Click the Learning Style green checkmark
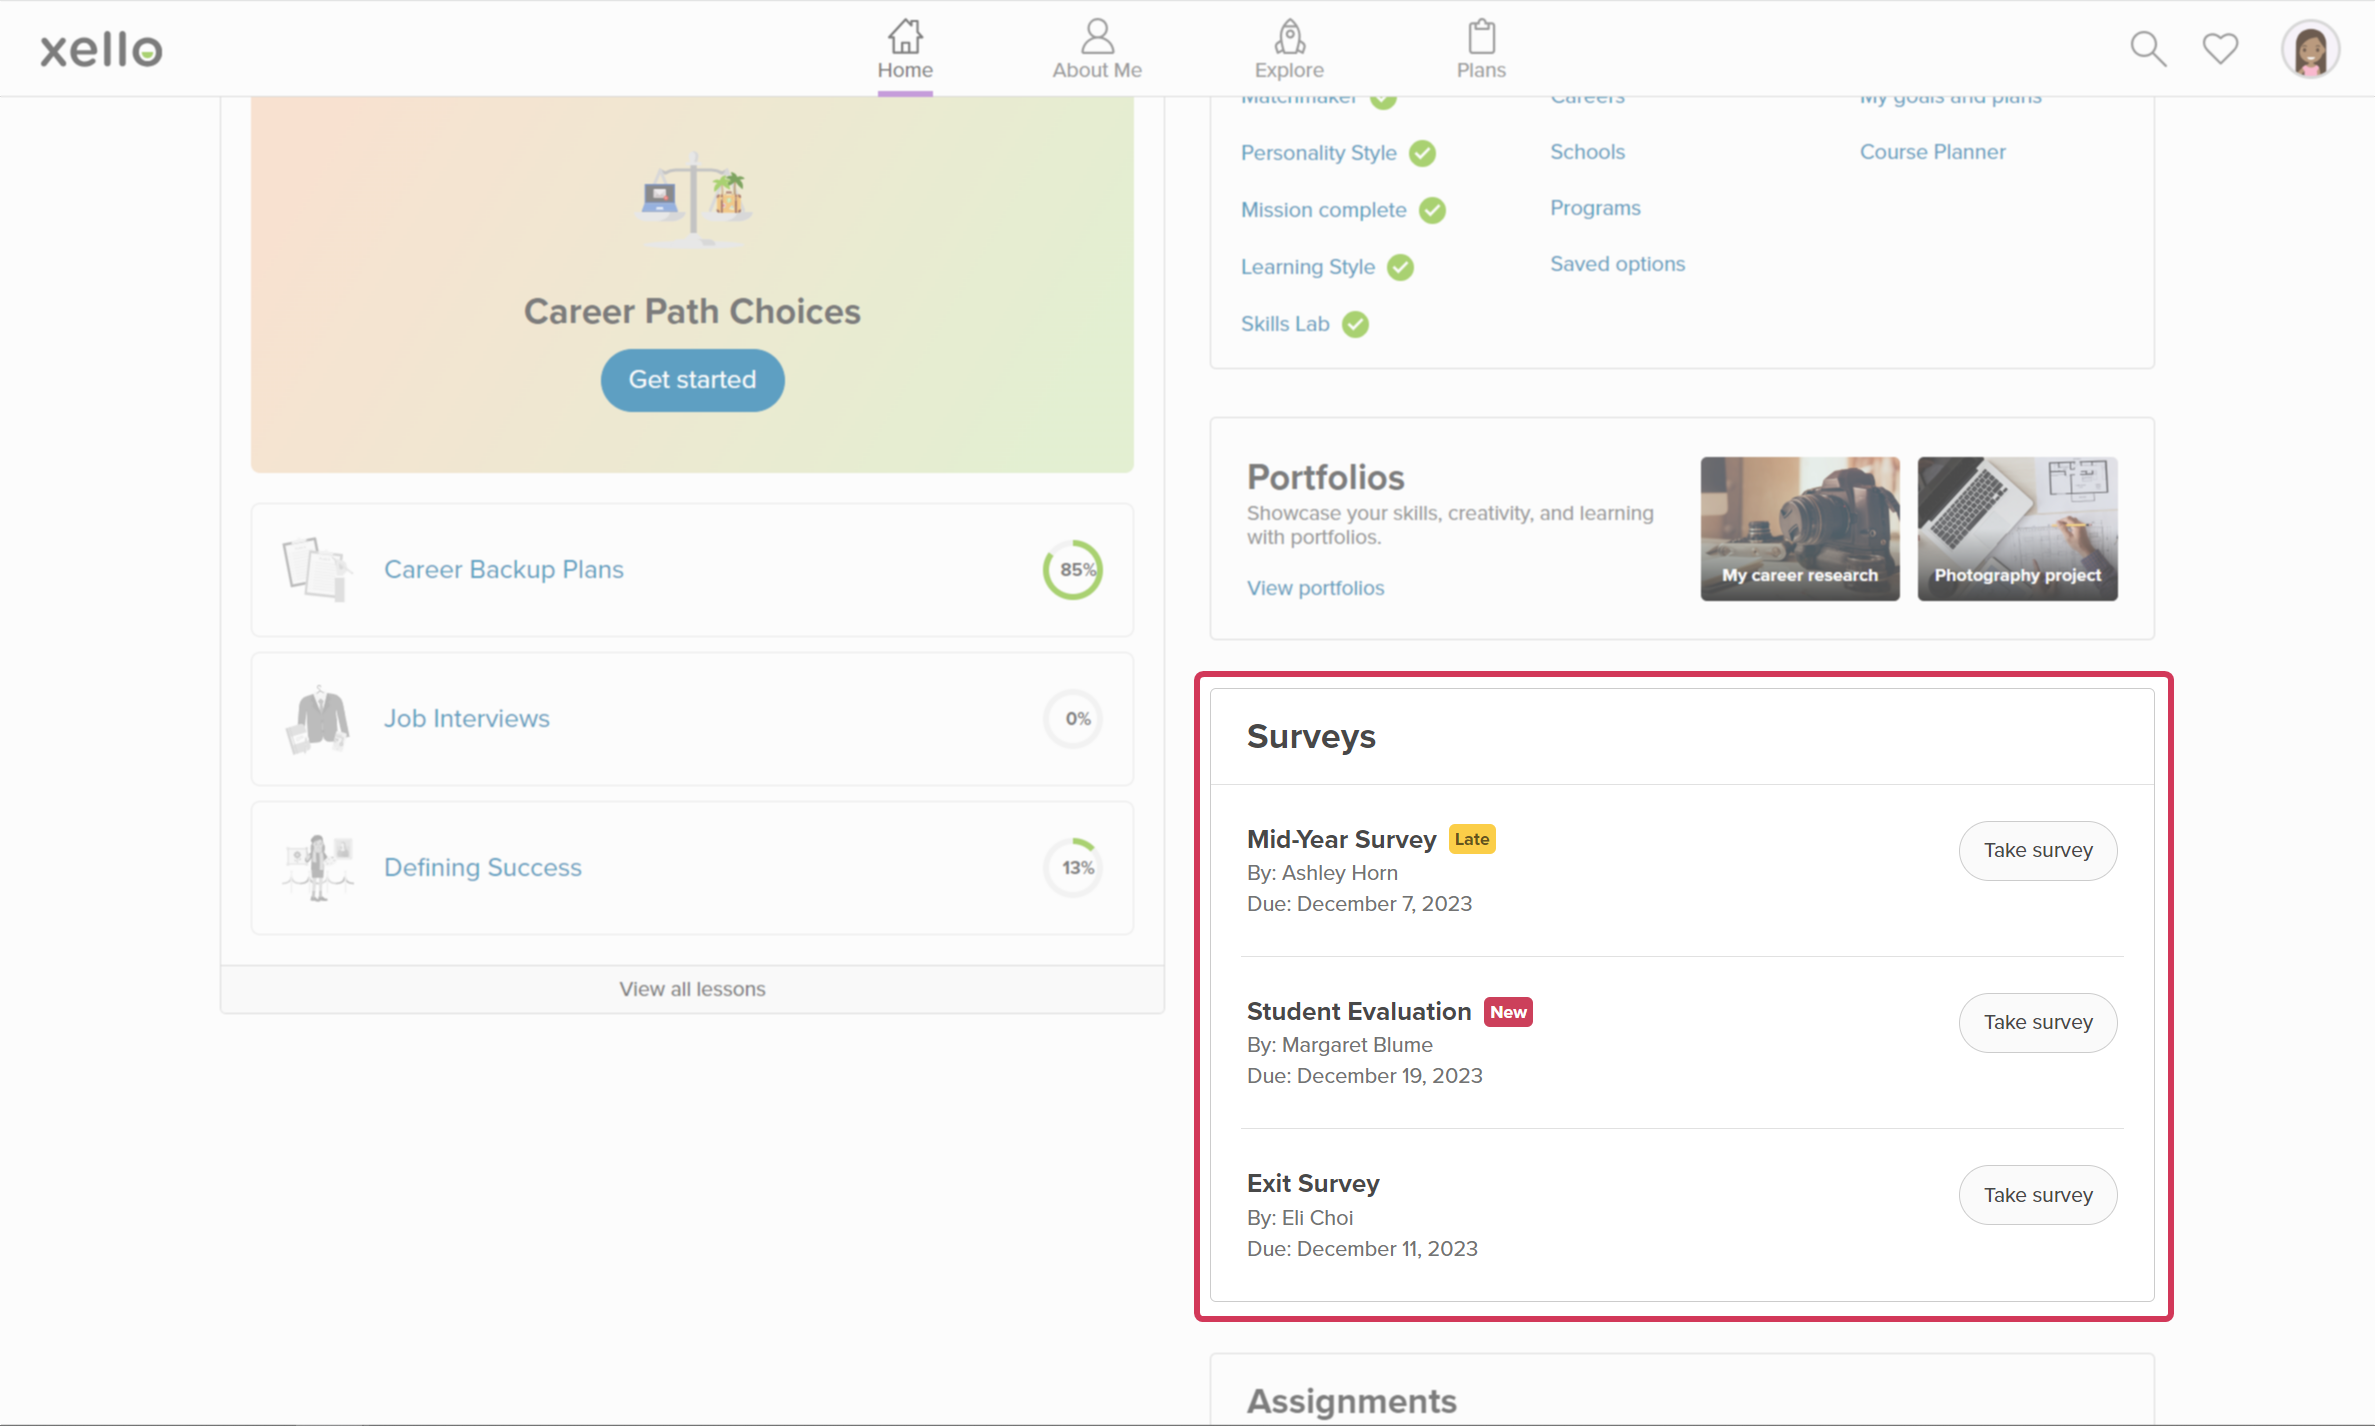 (x=1400, y=267)
